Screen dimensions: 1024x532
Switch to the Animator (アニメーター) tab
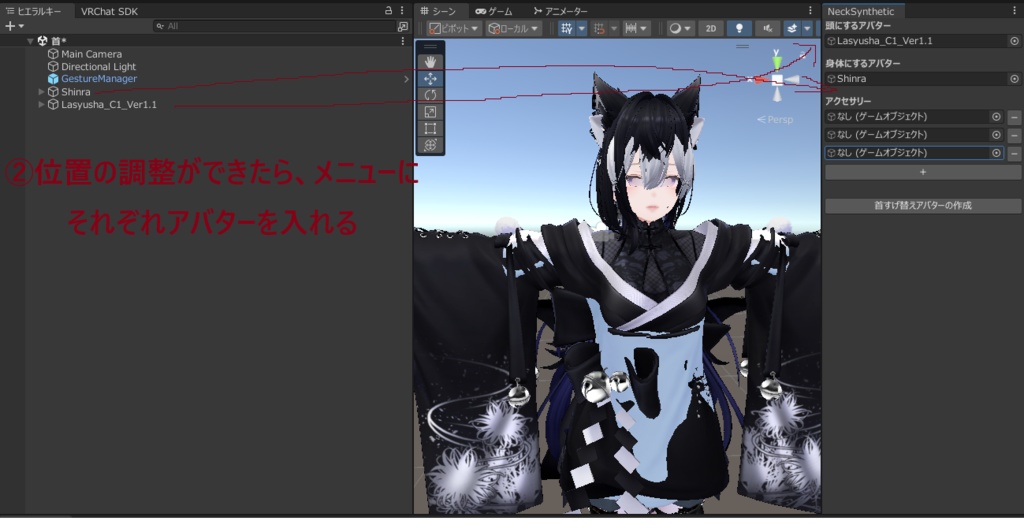560,11
